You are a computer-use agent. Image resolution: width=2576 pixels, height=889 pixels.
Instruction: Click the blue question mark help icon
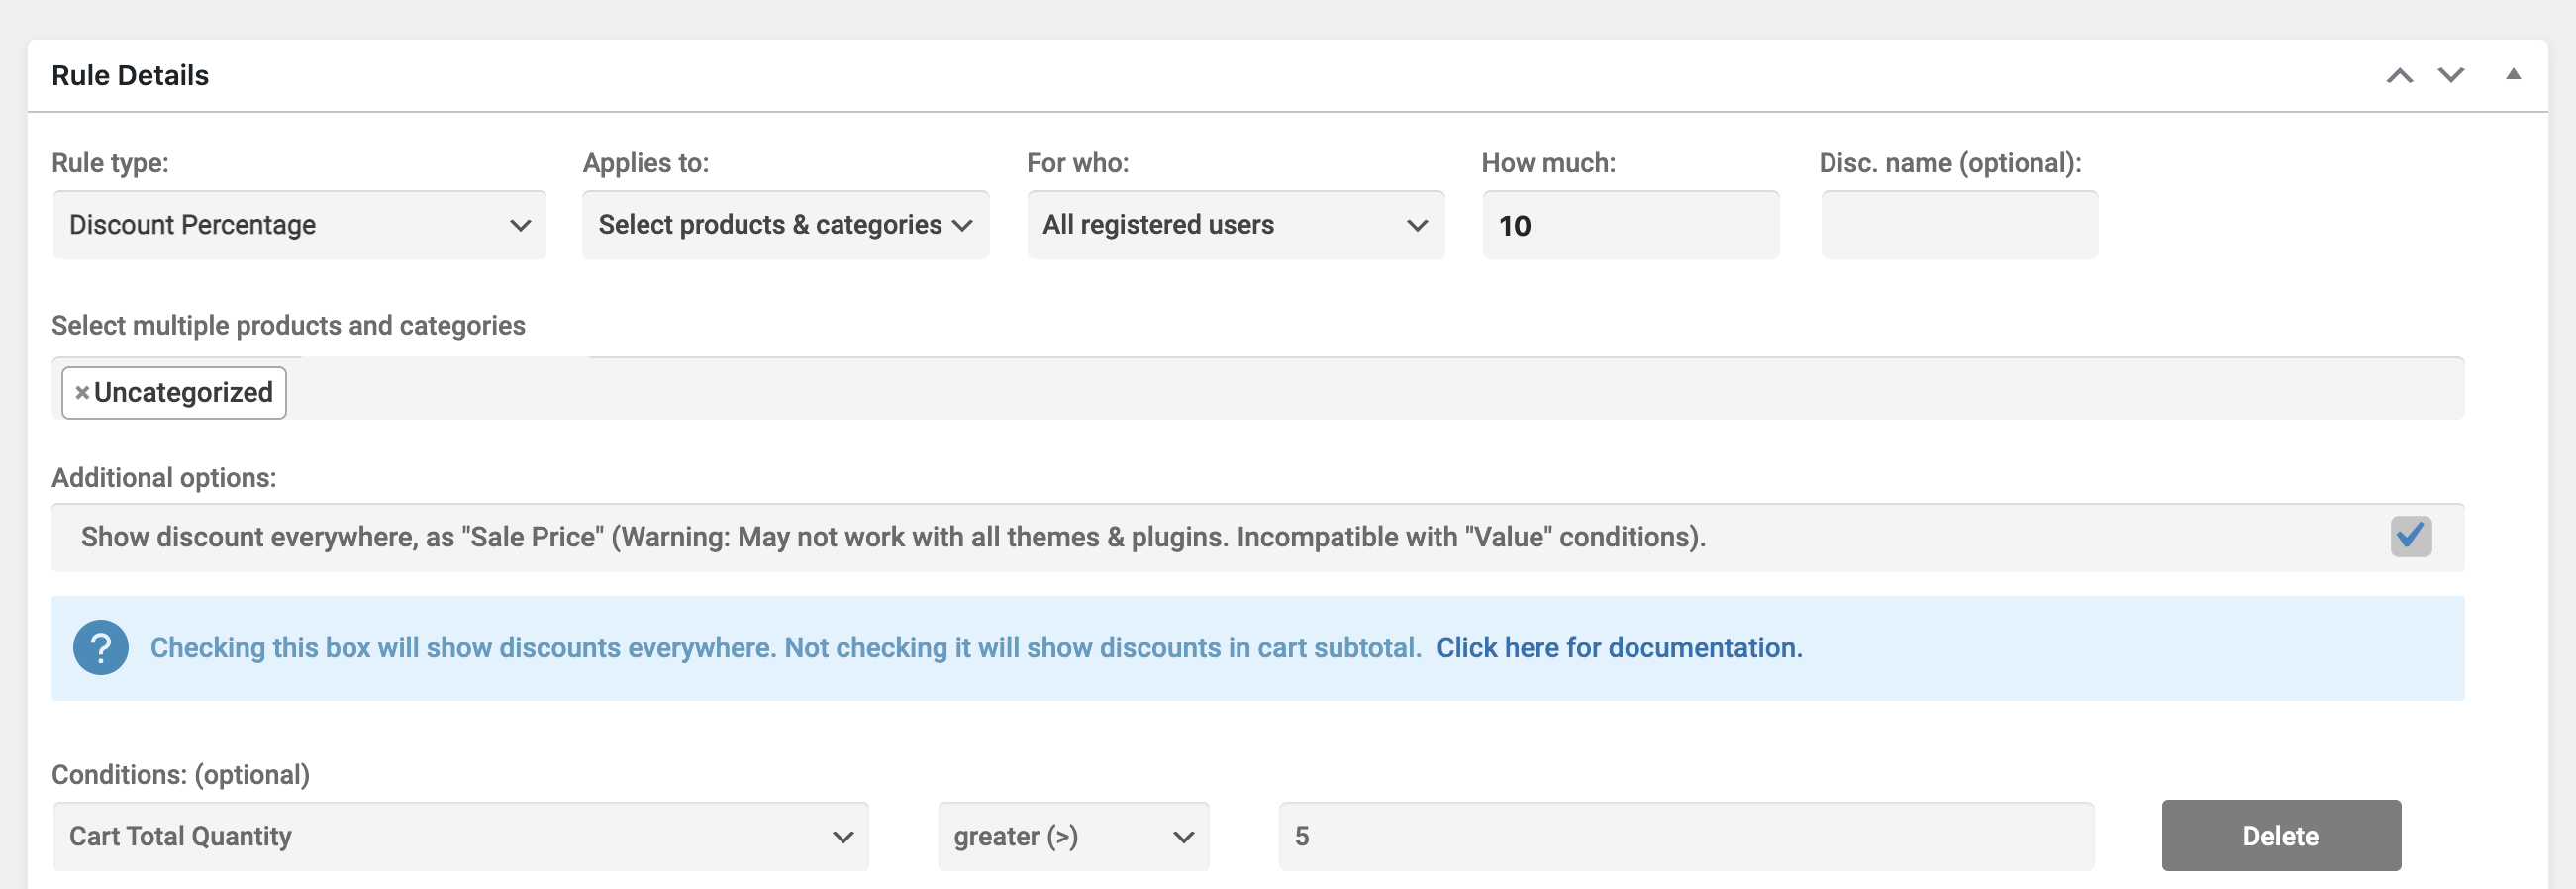tap(101, 648)
